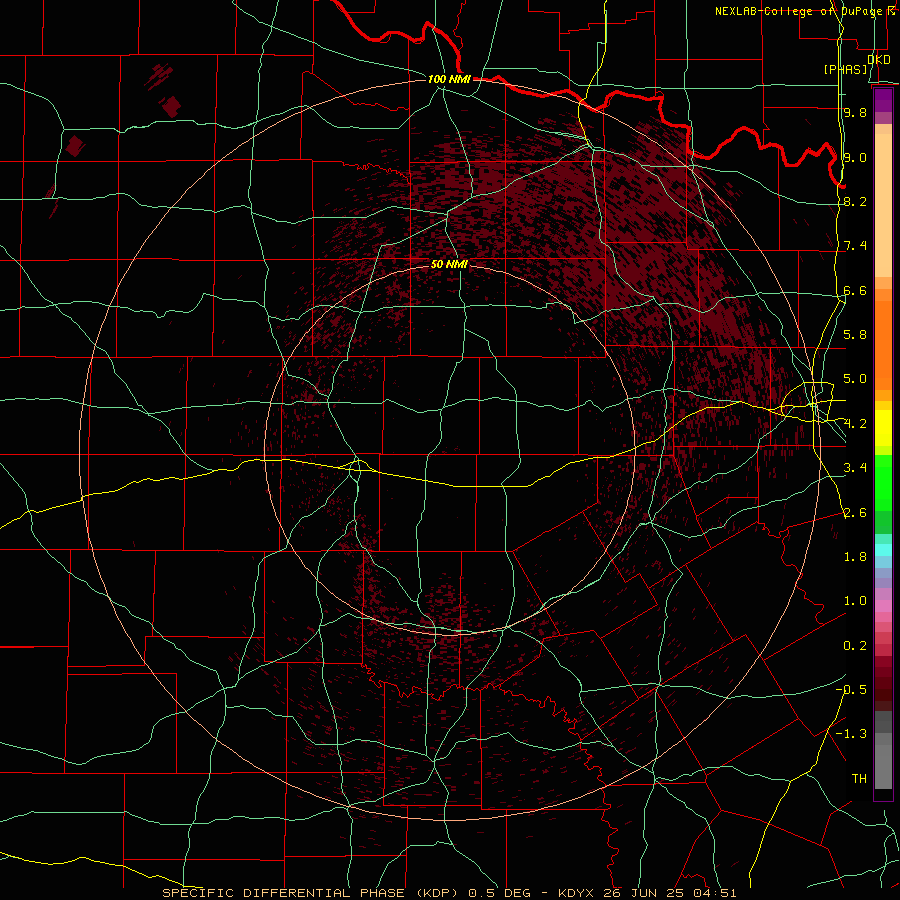This screenshot has width=900, height=900.
Task: Pick the pink swatch in the color bar
Action: pyautogui.click(x=883, y=606)
